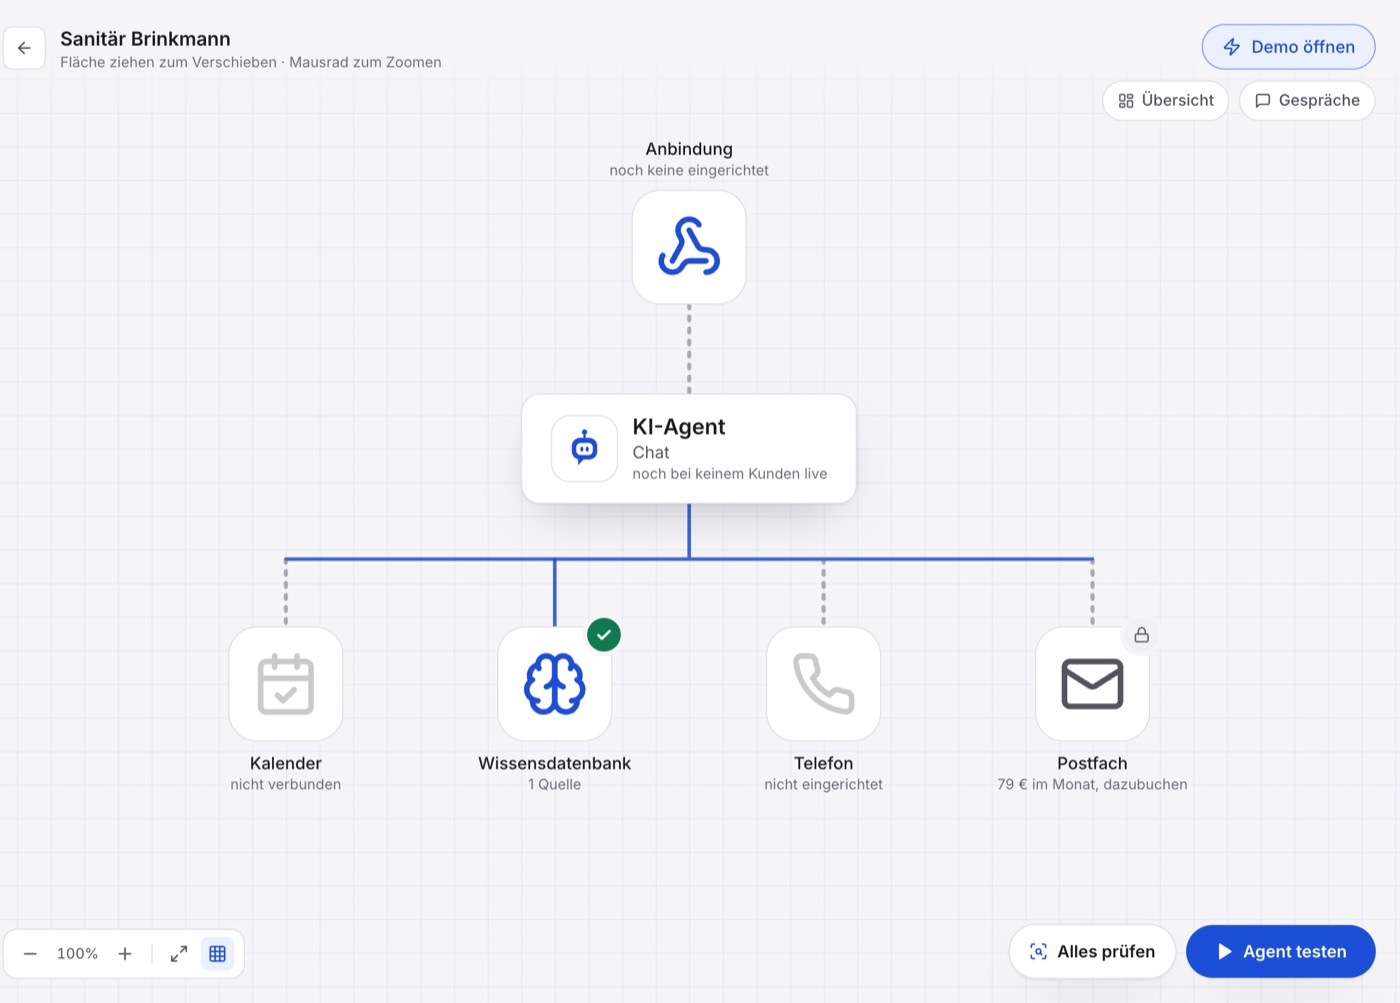The height and width of the screenshot is (1003, 1400).
Task: Click the Telefon phone node
Action: (x=823, y=684)
